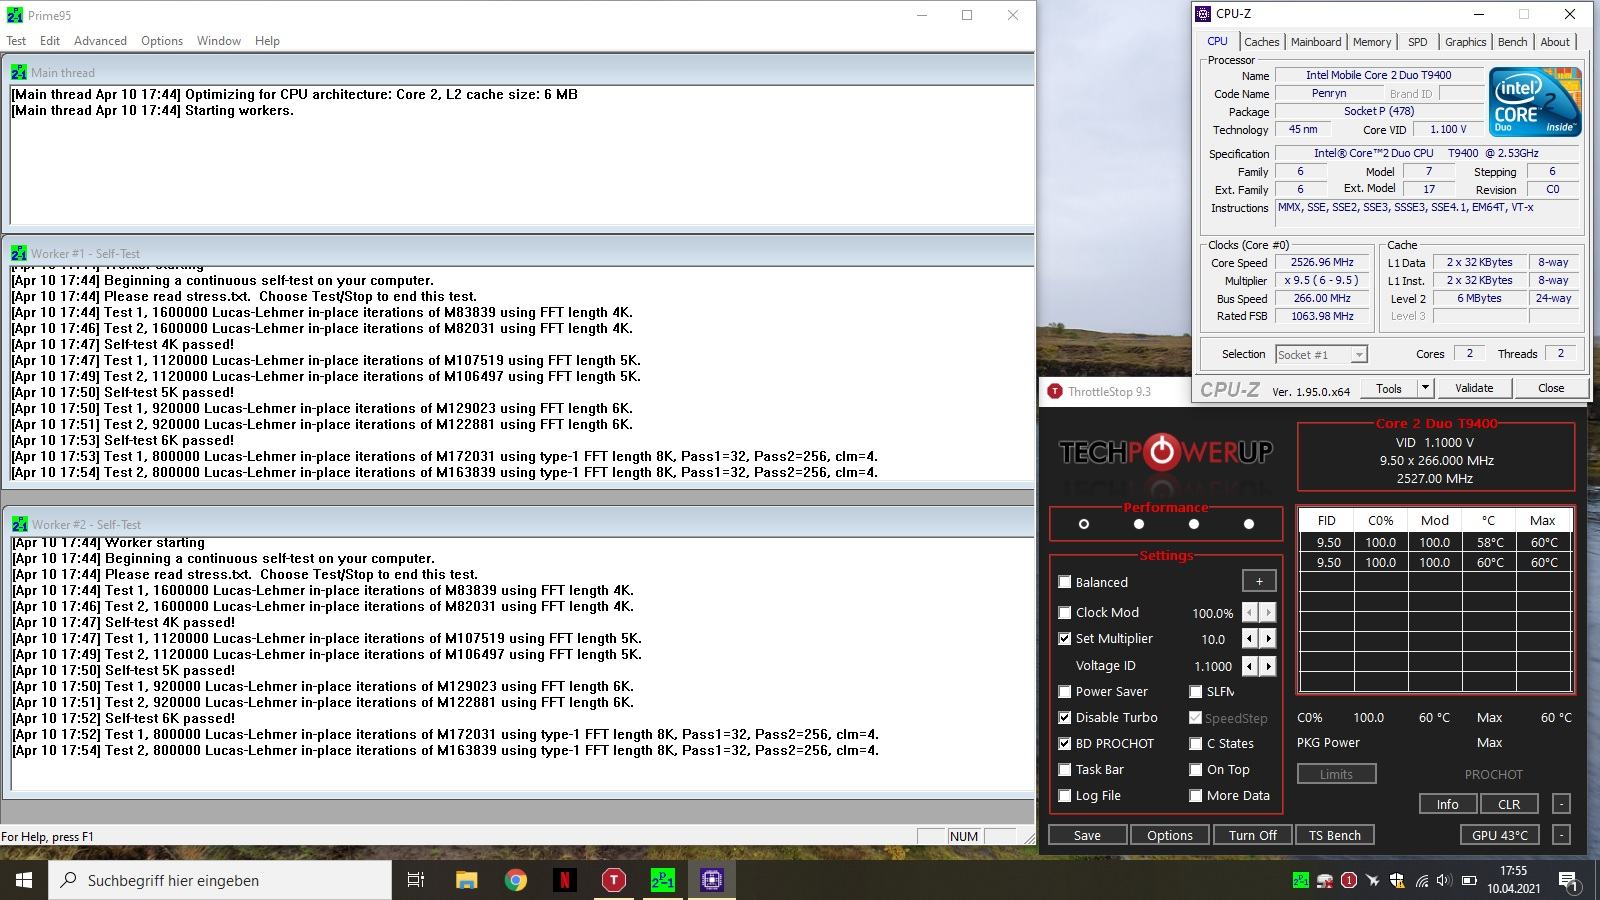Select the third Performance profile radio button
1600x900 pixels.
pos(1193,524)
